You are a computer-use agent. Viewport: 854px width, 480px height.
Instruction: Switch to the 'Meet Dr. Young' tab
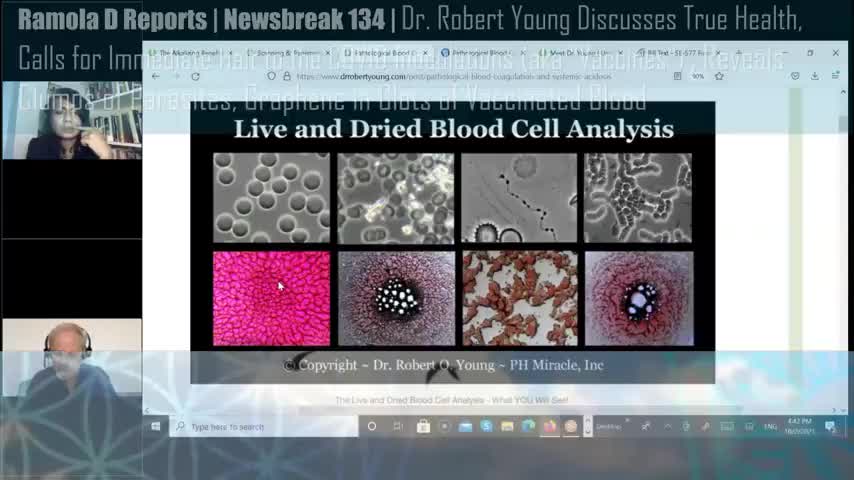[x=580, y=53]
